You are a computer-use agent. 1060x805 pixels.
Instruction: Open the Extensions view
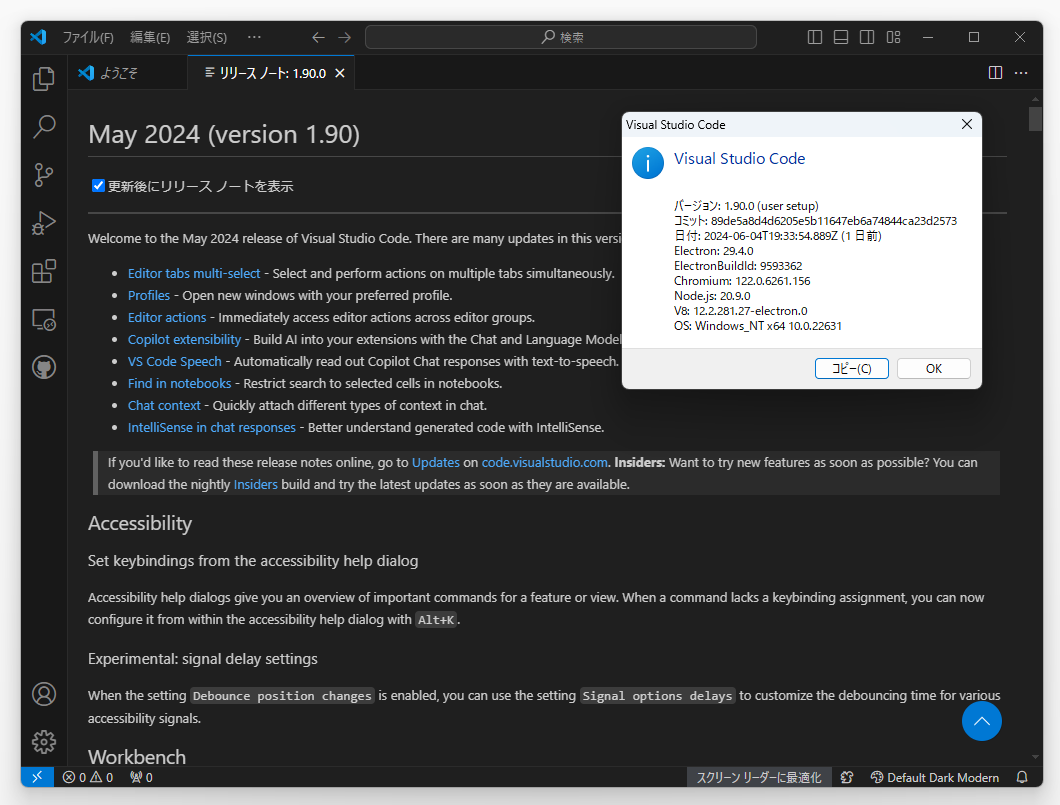tap(43, 271)
